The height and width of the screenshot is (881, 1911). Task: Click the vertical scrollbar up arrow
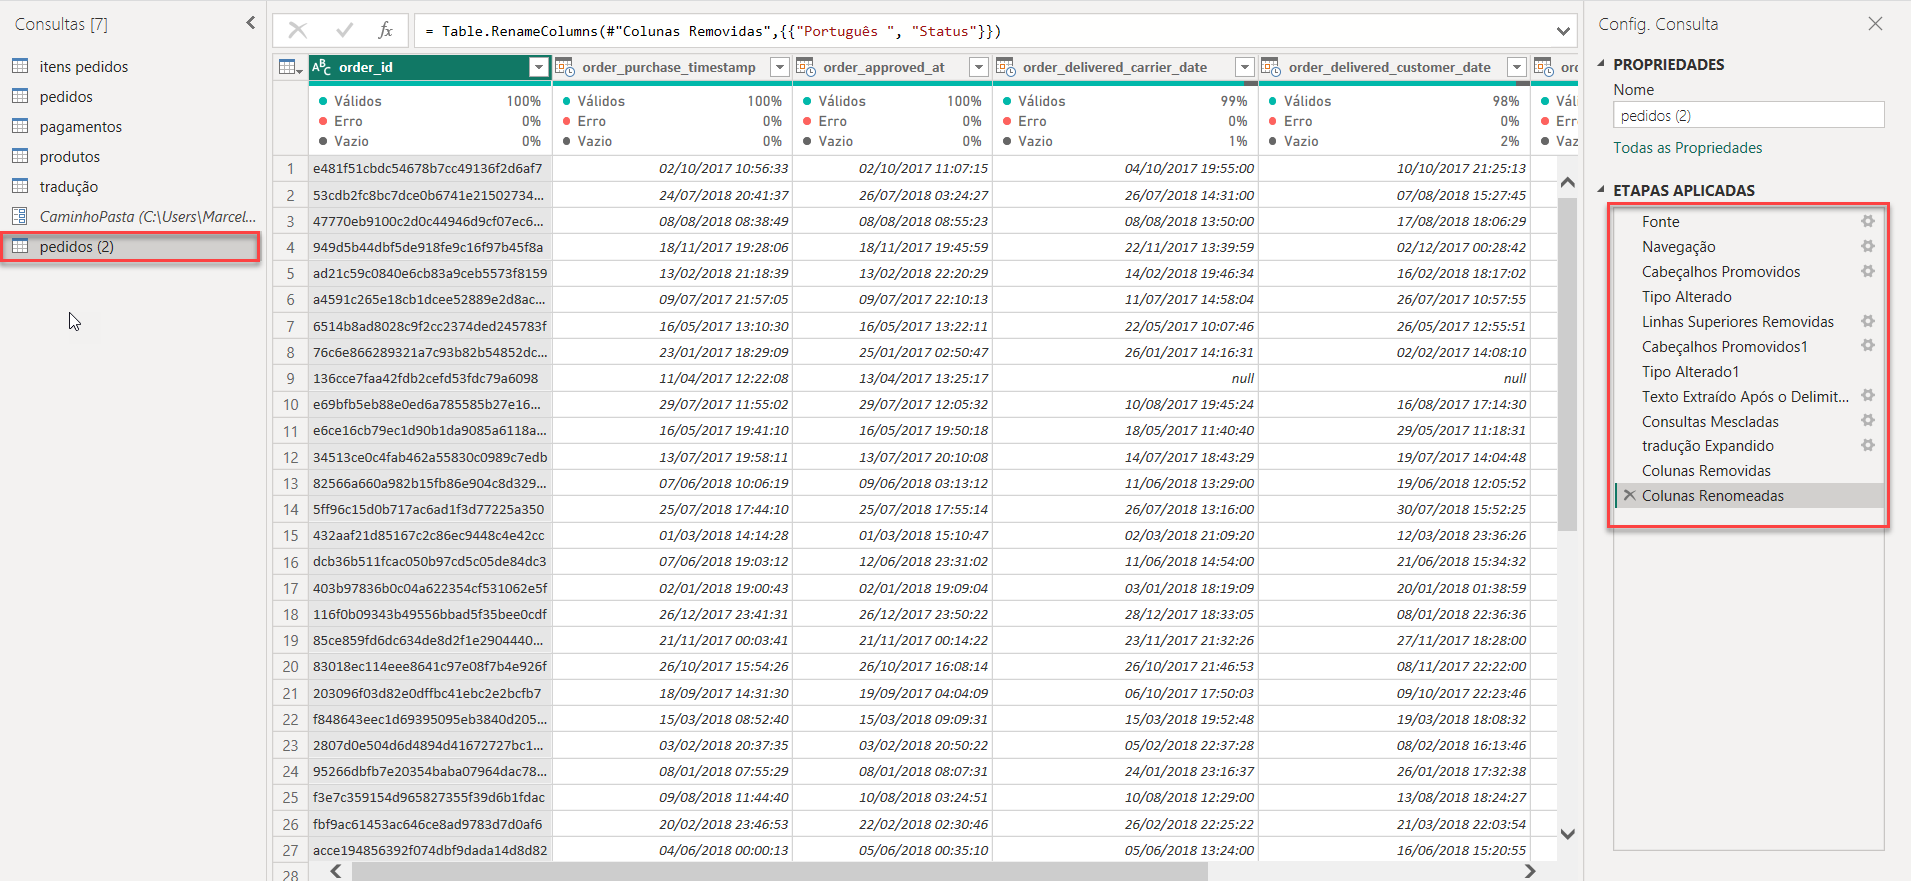[1567, 183]
